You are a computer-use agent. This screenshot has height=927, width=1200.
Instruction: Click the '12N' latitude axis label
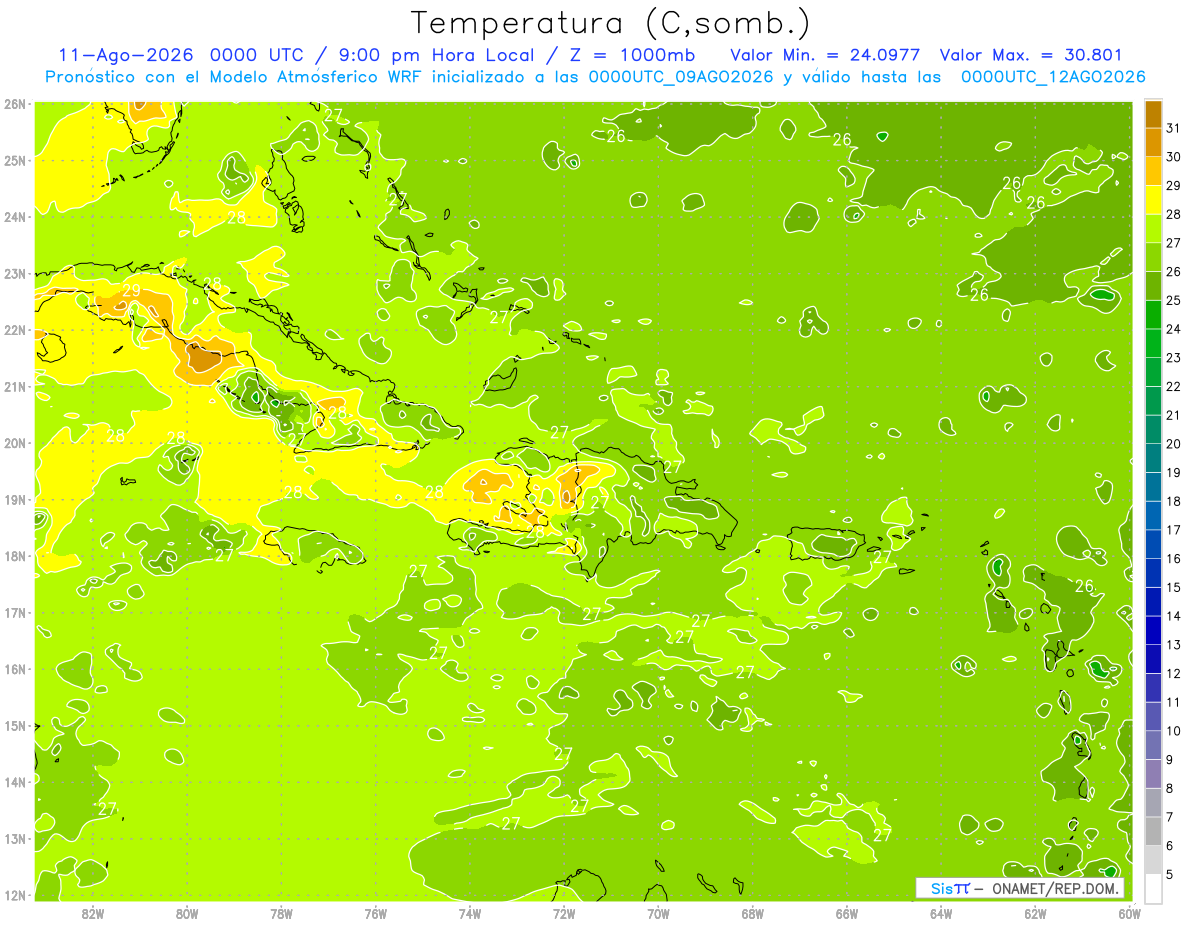coord(15,895)
